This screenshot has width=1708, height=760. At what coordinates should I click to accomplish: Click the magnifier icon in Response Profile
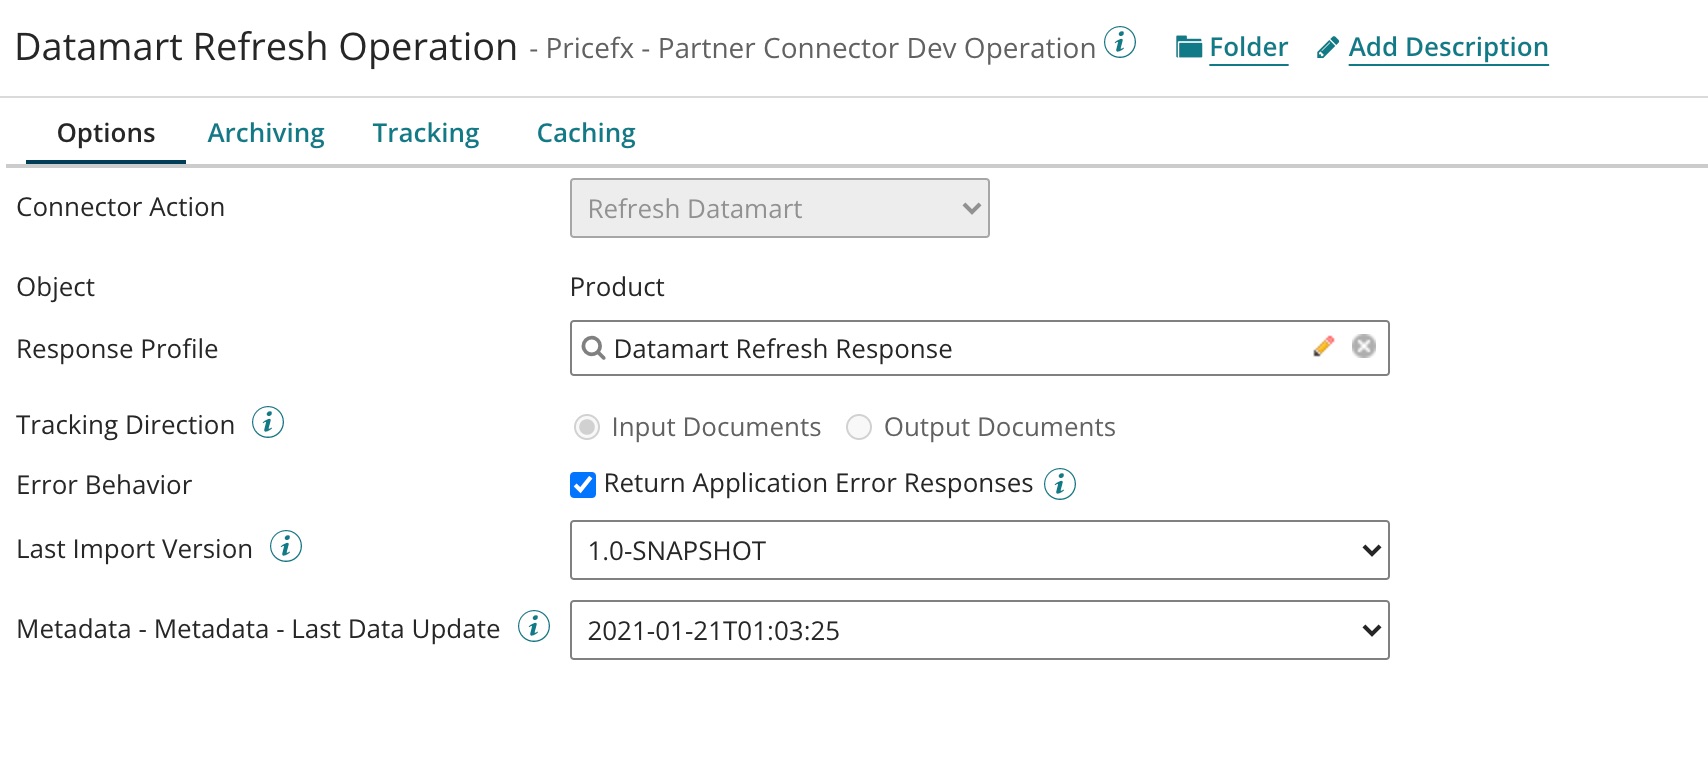pos(593,348)
